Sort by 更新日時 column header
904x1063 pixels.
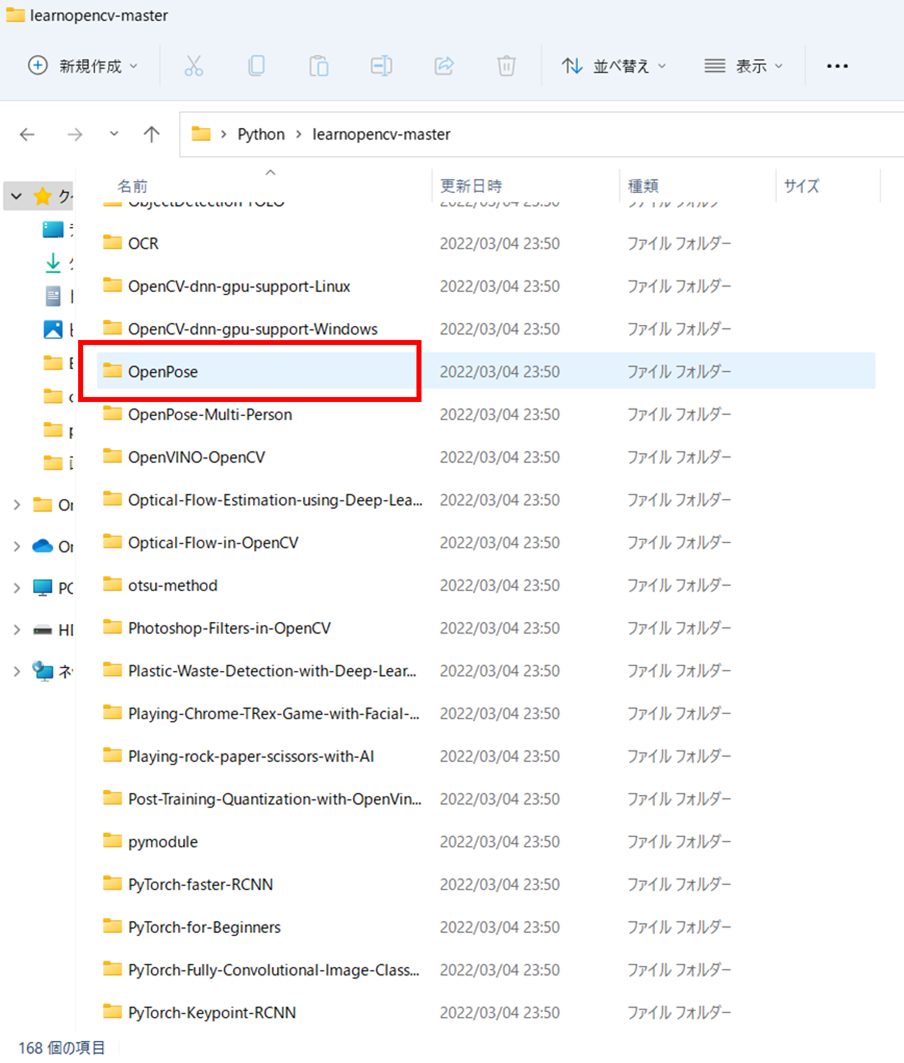tap(471, 186)
